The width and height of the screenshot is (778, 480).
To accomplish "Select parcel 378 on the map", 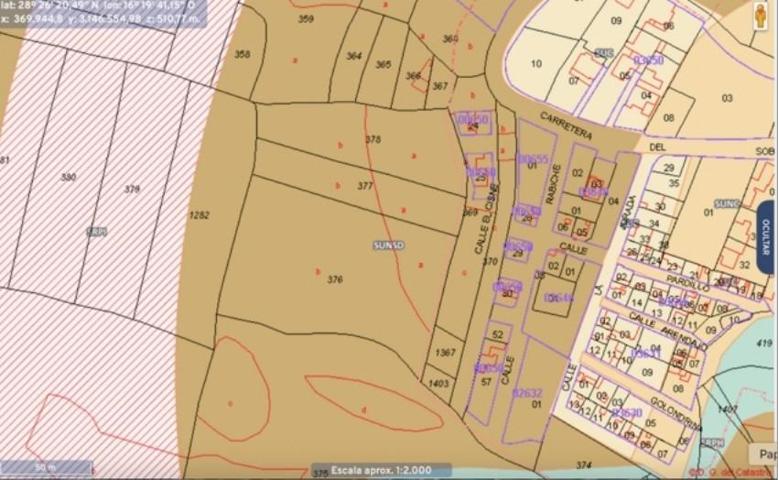I will tap(373, 140).
